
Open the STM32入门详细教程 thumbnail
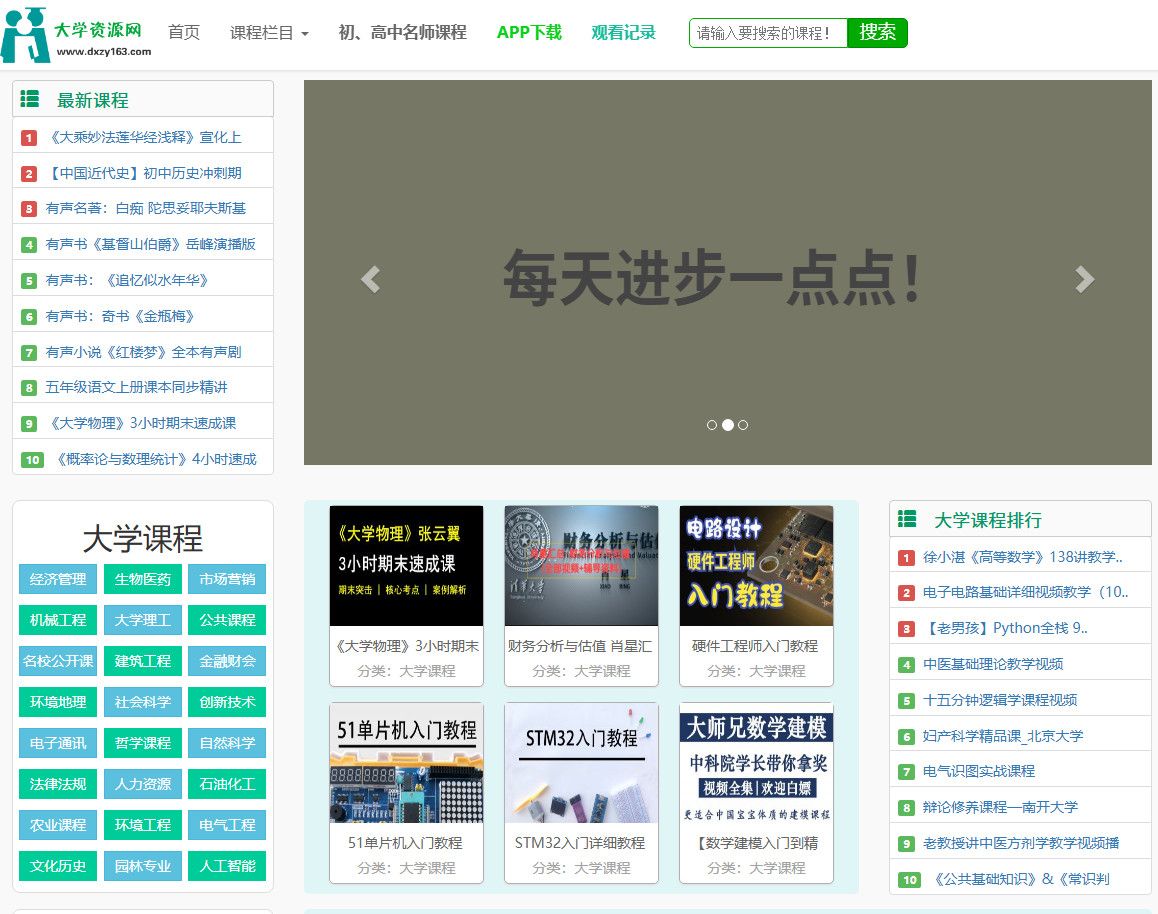pyautogui.click(x=581, y=763)
